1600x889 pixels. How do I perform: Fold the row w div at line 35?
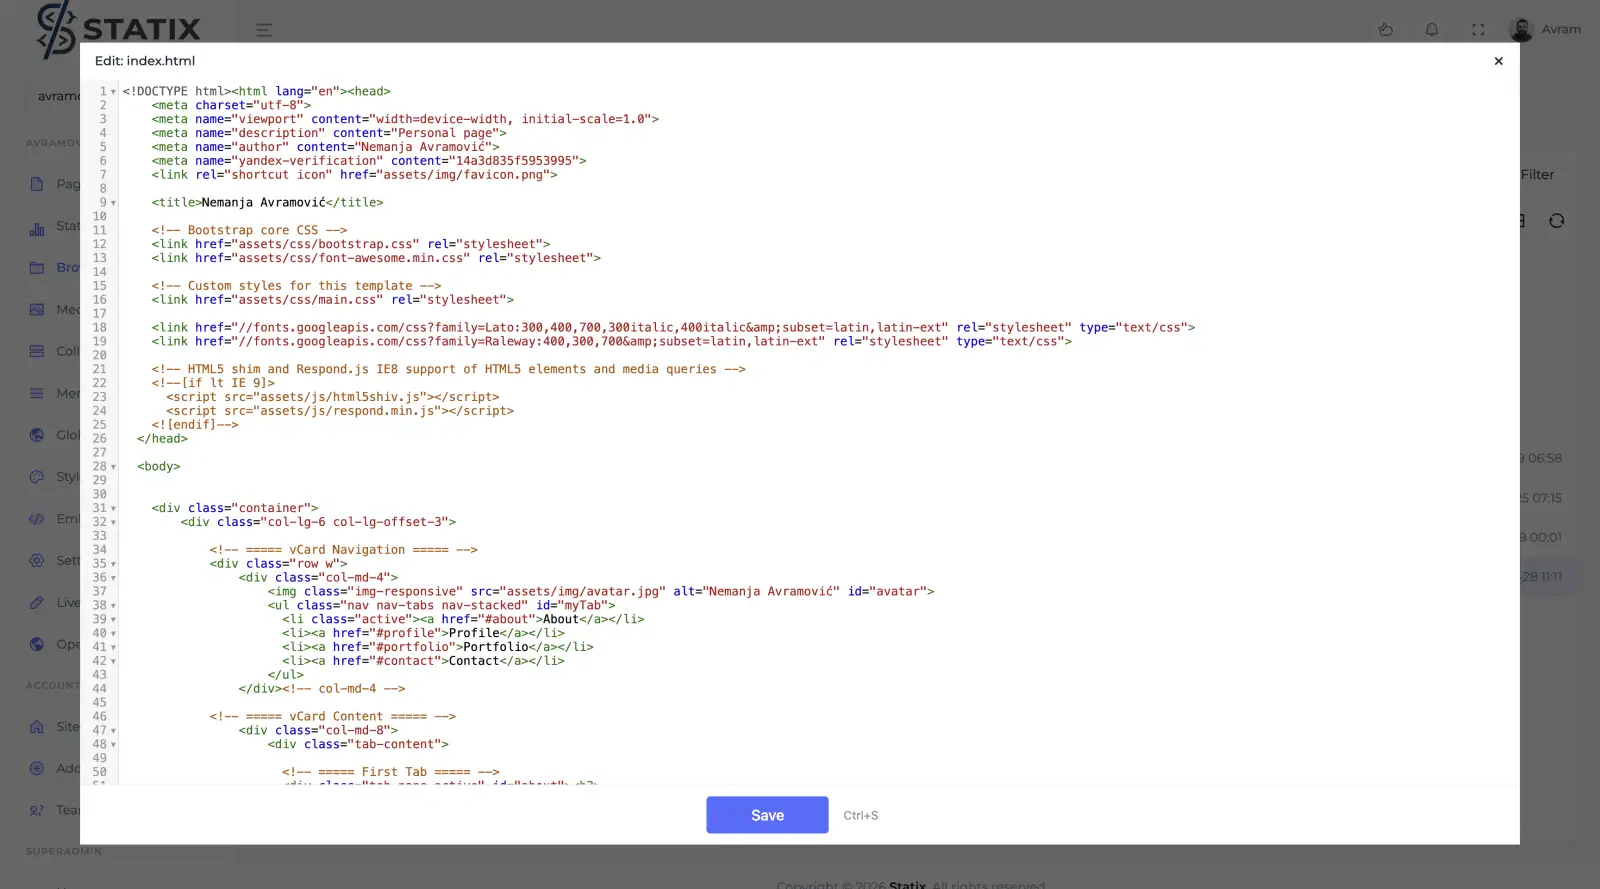tap(113, 564)
